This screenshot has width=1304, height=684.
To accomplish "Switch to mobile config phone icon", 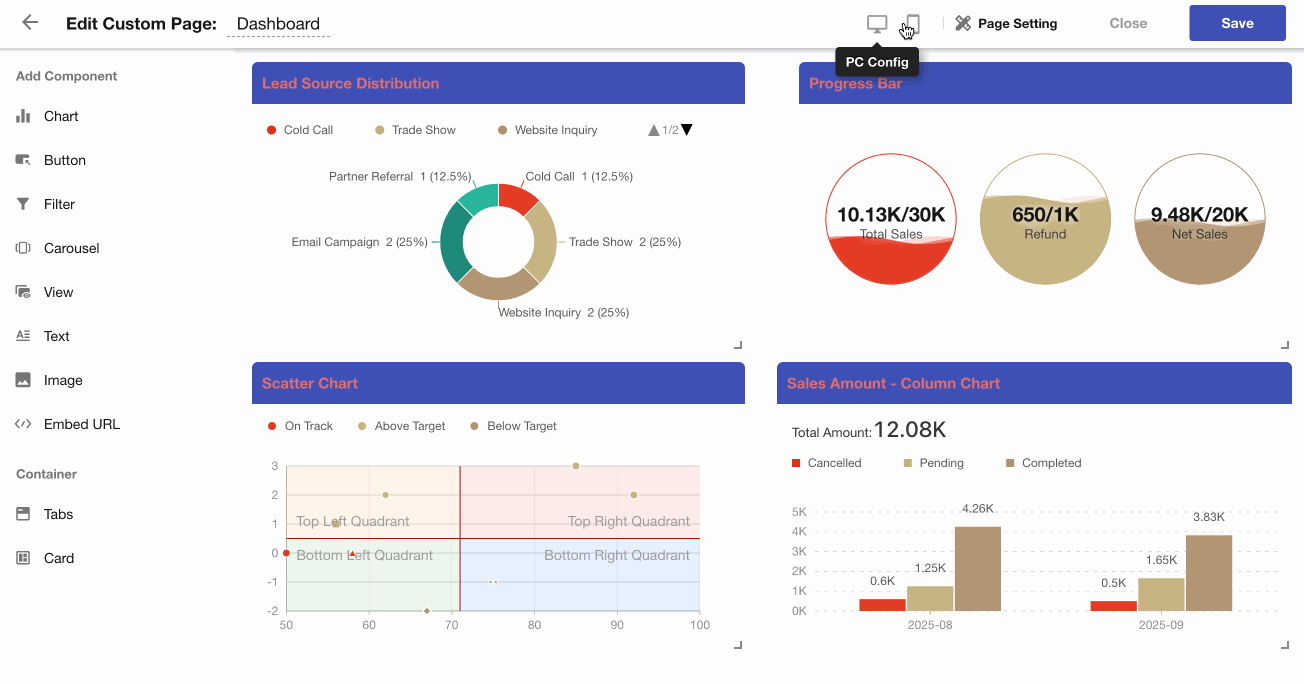I will point(912,24).
